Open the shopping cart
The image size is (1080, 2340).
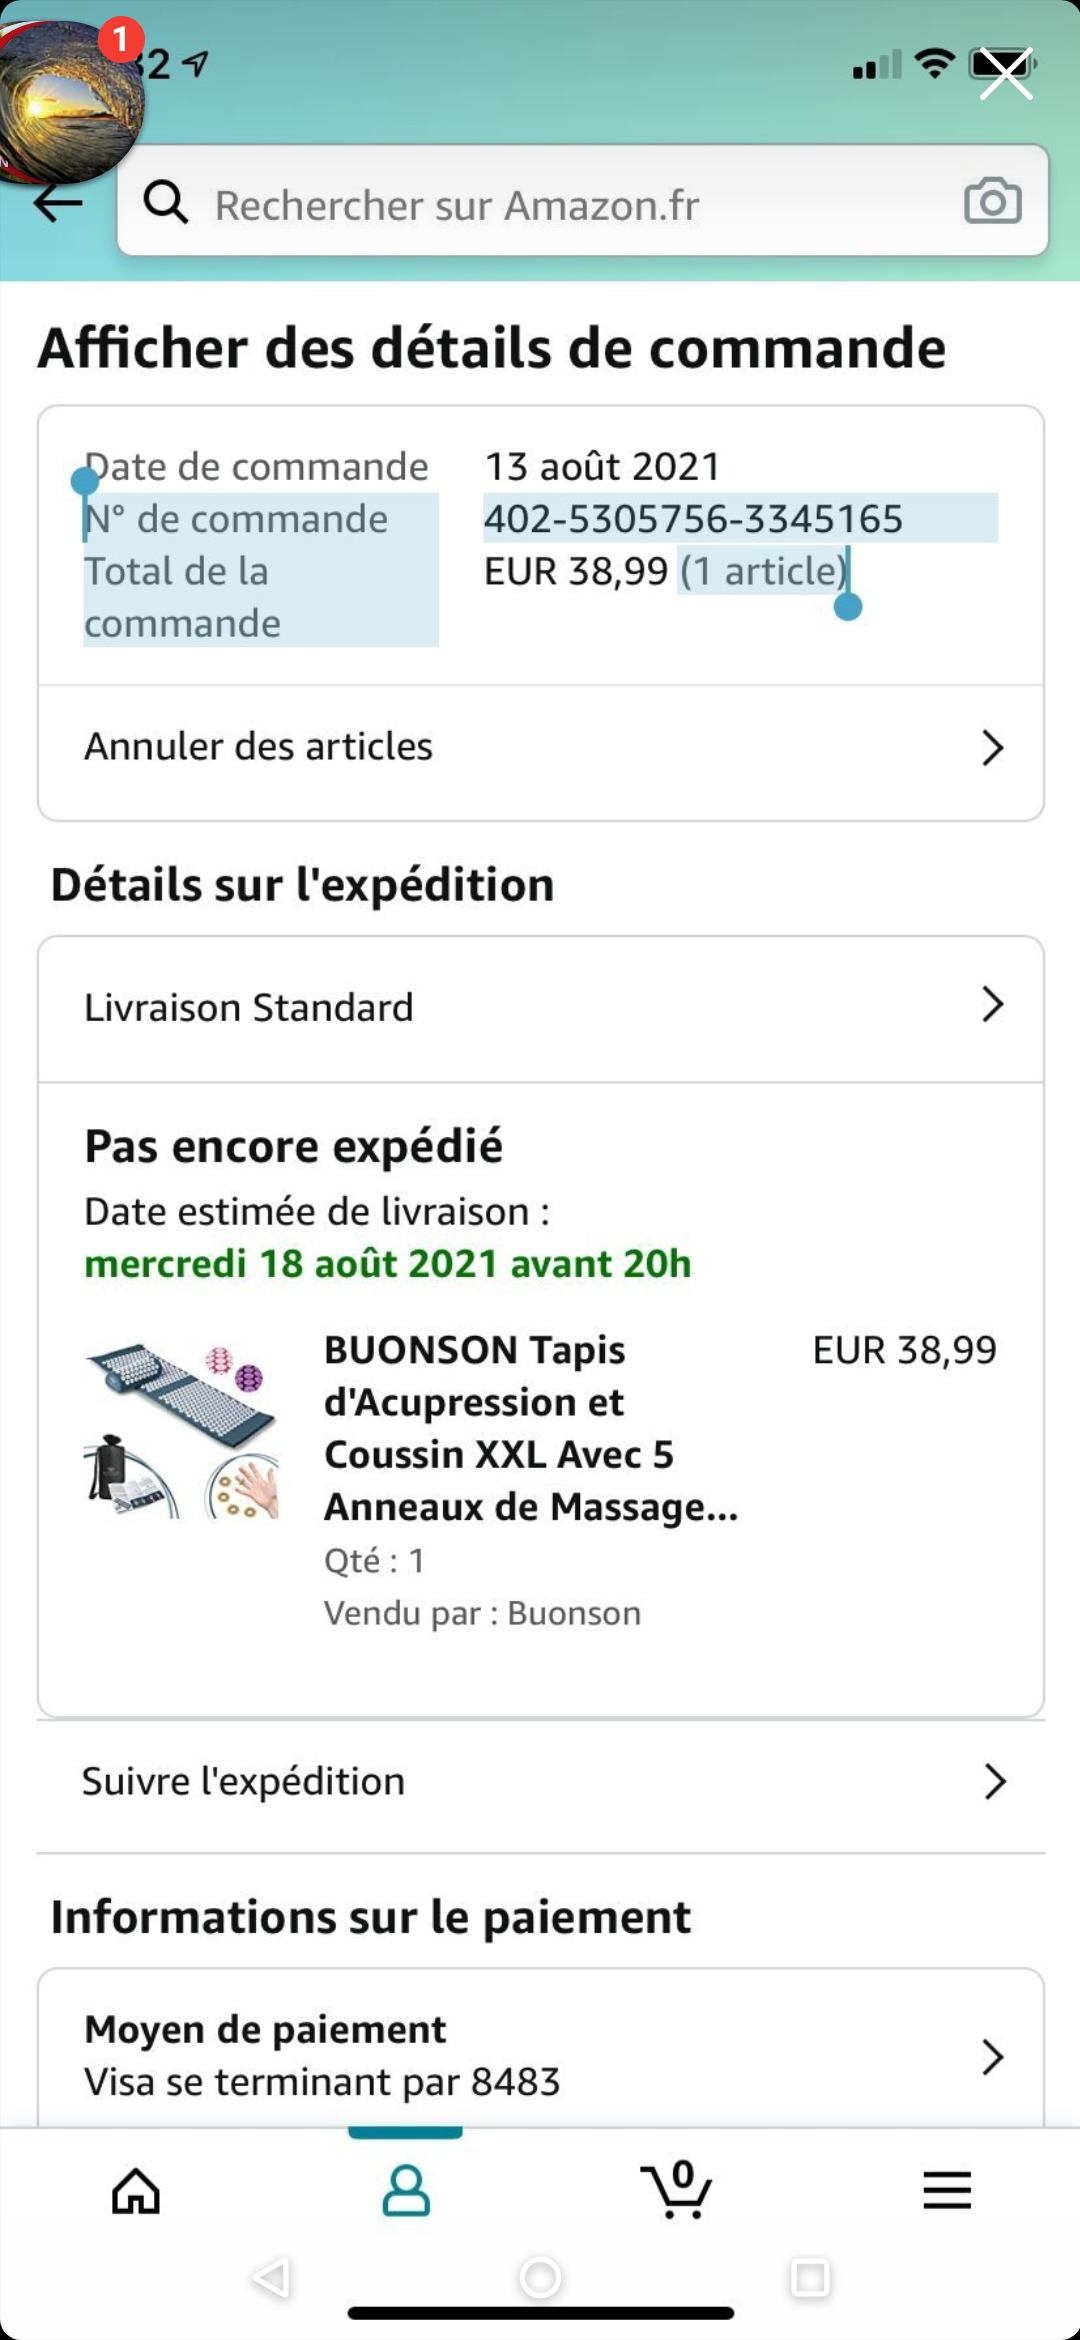coord(677,2192)
